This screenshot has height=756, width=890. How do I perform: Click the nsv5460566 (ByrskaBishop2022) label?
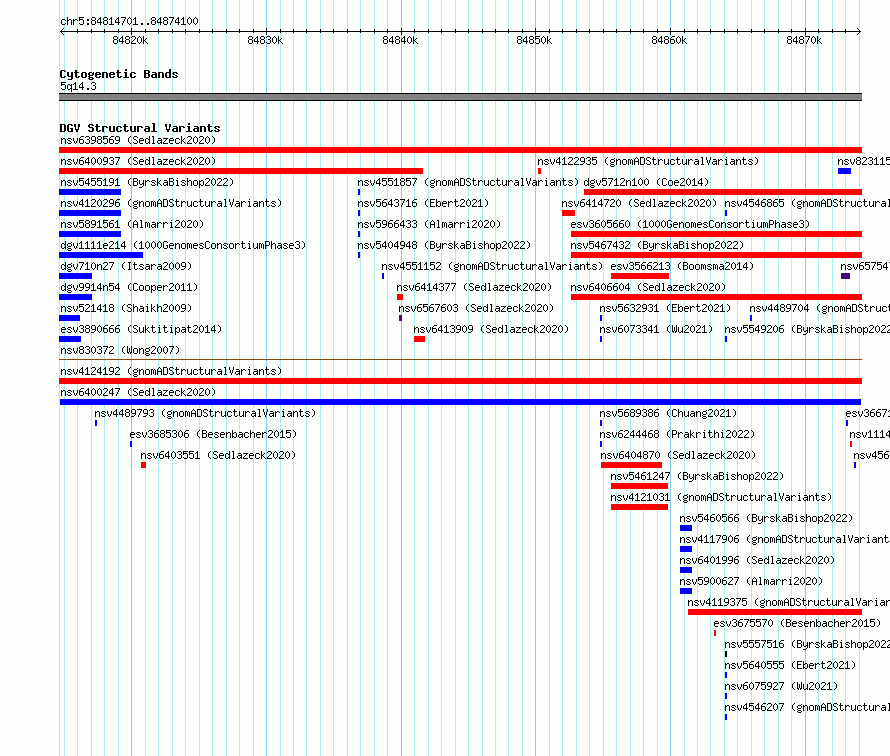(x=766, y=518)
